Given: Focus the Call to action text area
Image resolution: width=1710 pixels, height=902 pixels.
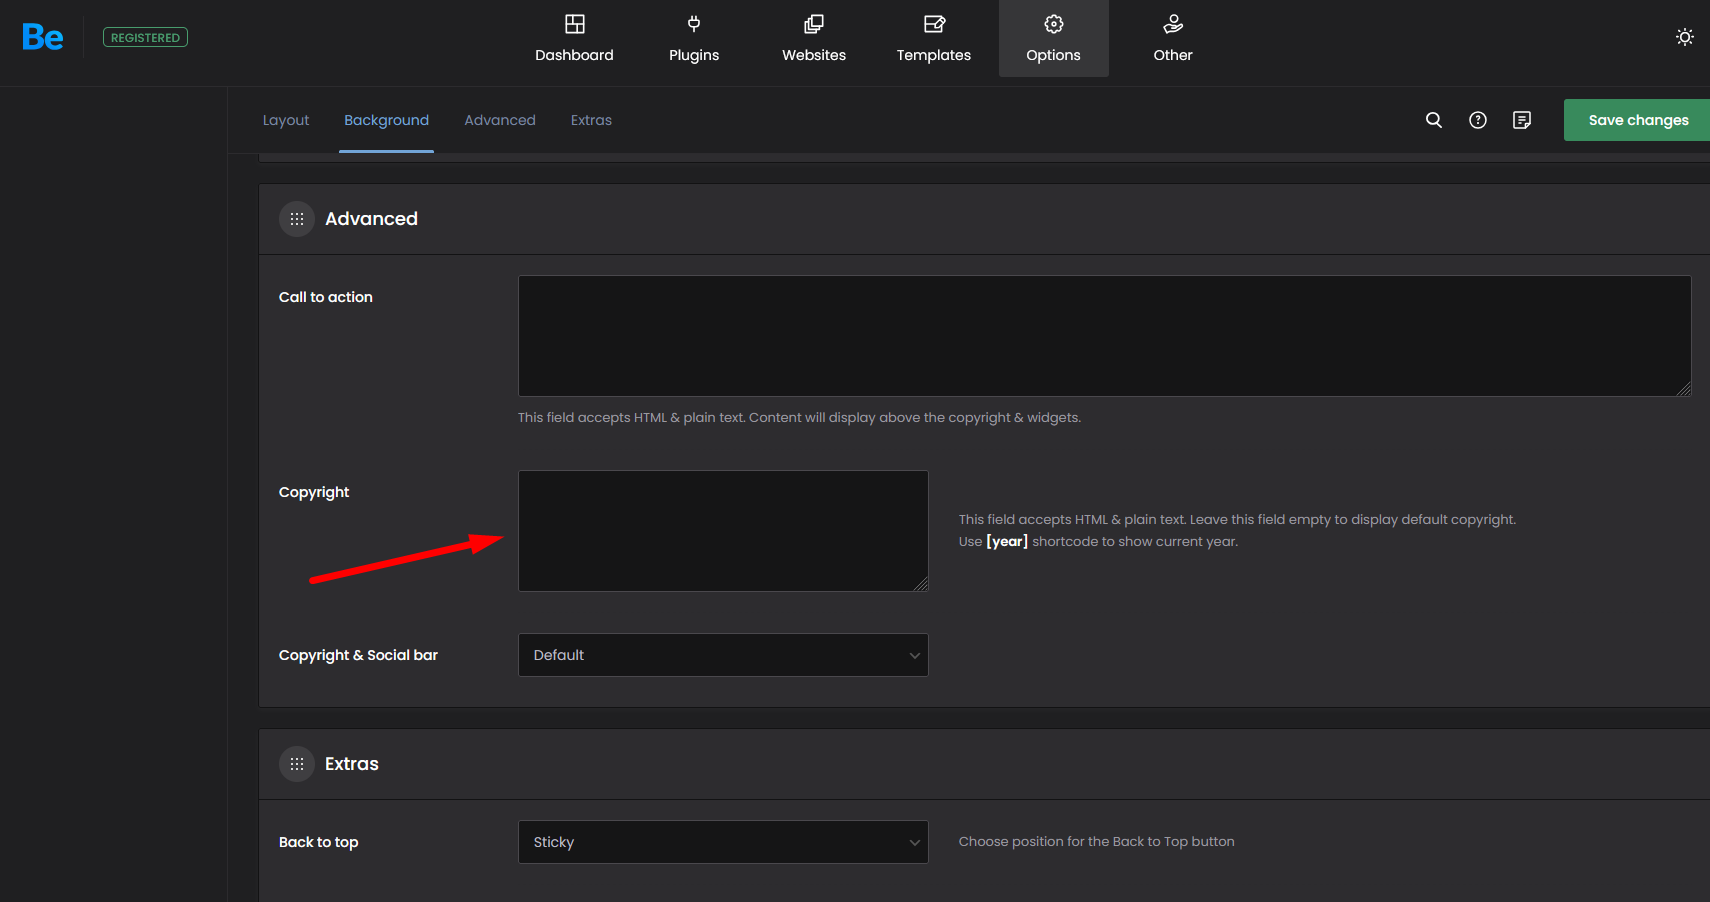Looking at the screenshot, I should [1105, 336].
